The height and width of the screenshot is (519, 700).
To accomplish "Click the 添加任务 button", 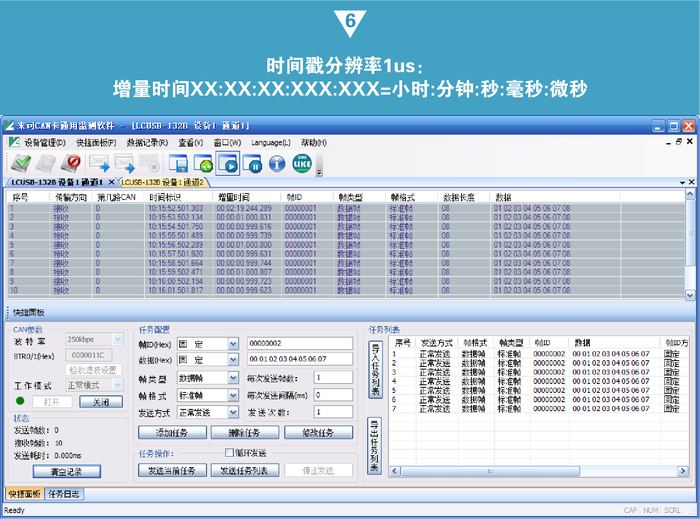I will point(172,432).
